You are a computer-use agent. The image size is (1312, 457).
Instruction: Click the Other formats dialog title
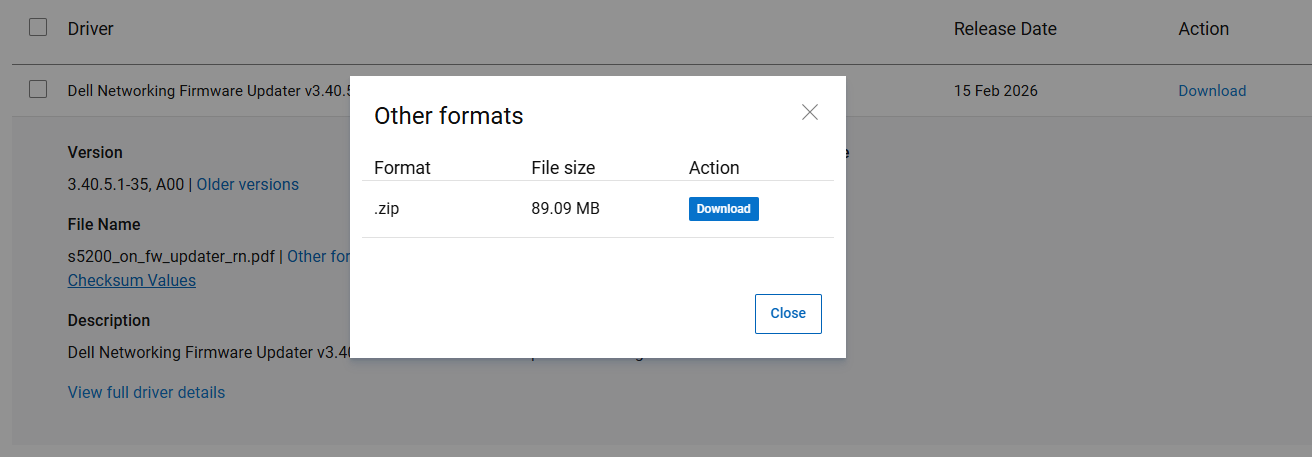tap(449, 116)
